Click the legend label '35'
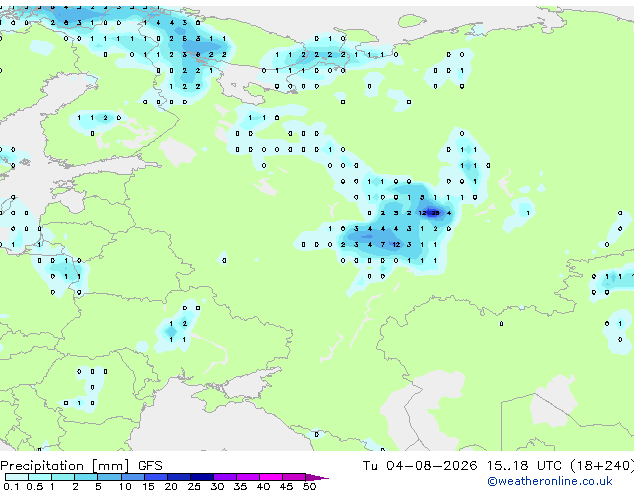634x490 pixels. click(x=240, y=486)
